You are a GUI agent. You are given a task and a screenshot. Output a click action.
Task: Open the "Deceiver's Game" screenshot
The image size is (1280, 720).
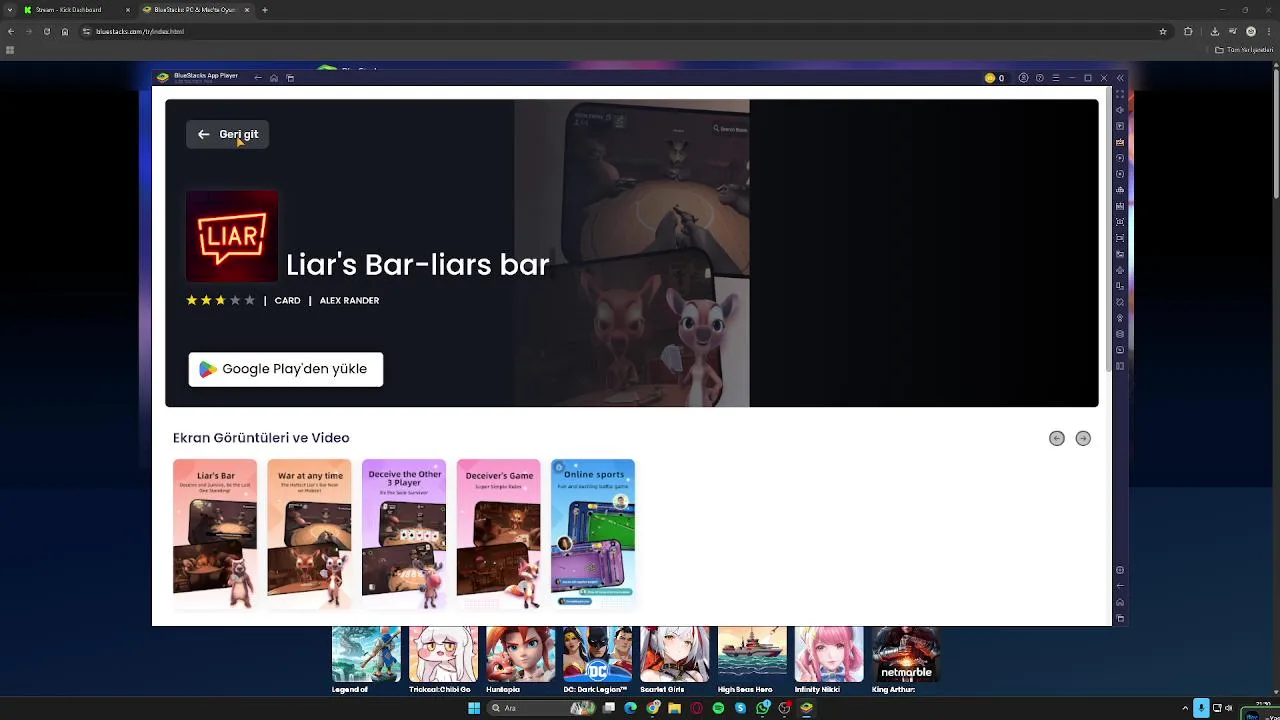point(499,534)
